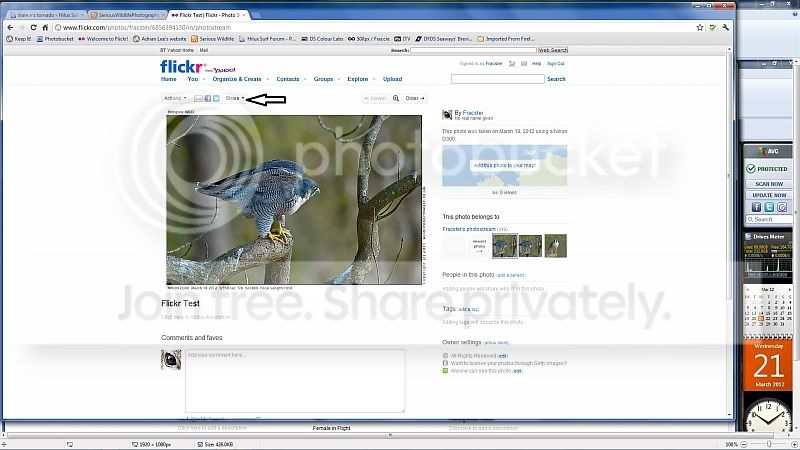Image resolution: width=800 pixels, height=450 pixels.
Task: Go to the previous month in the calendar gadget
Action: [747, 289]
